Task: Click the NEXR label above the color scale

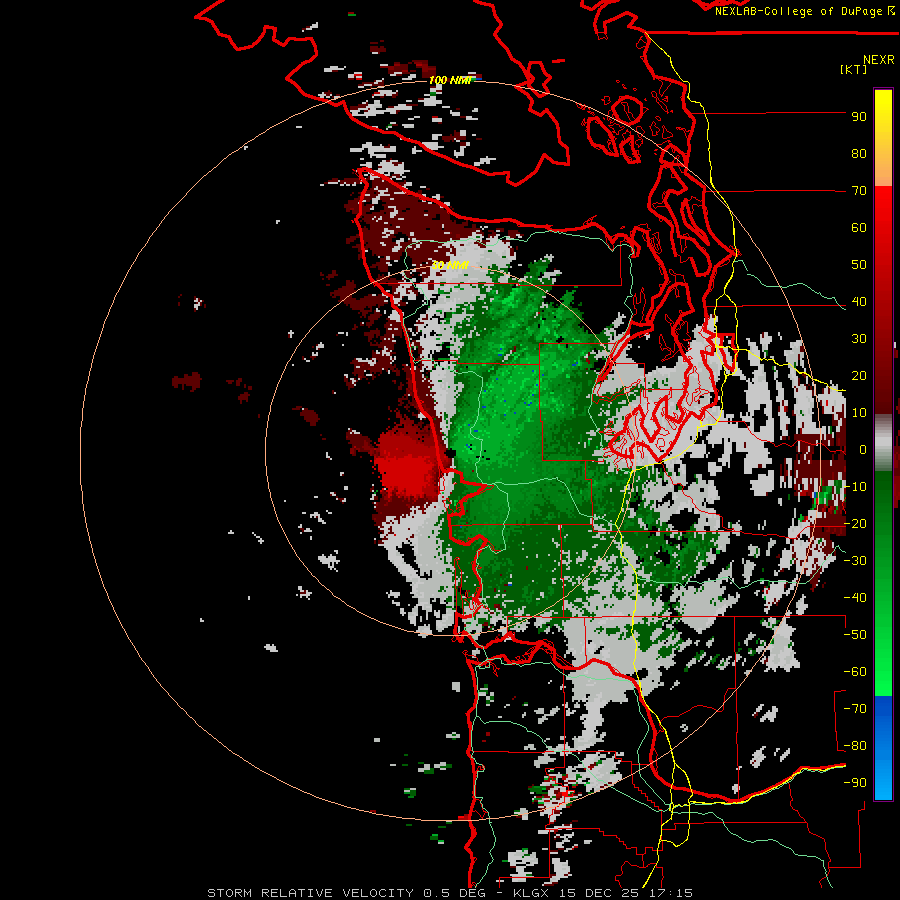Action: 878,60
